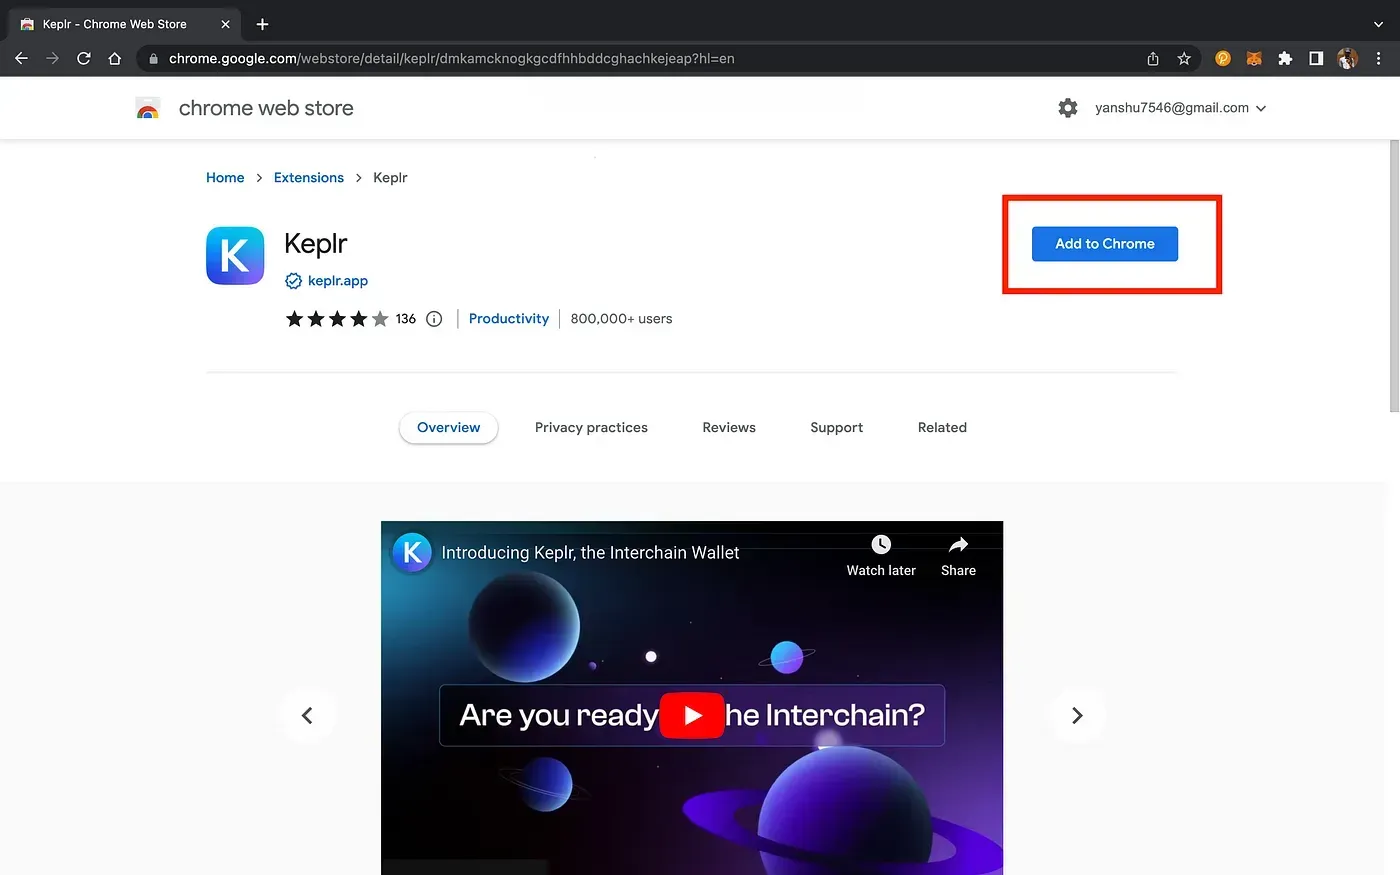Click the Keplr extension name heading
The image size is (1400, 875).
click(x=316, y=244)
